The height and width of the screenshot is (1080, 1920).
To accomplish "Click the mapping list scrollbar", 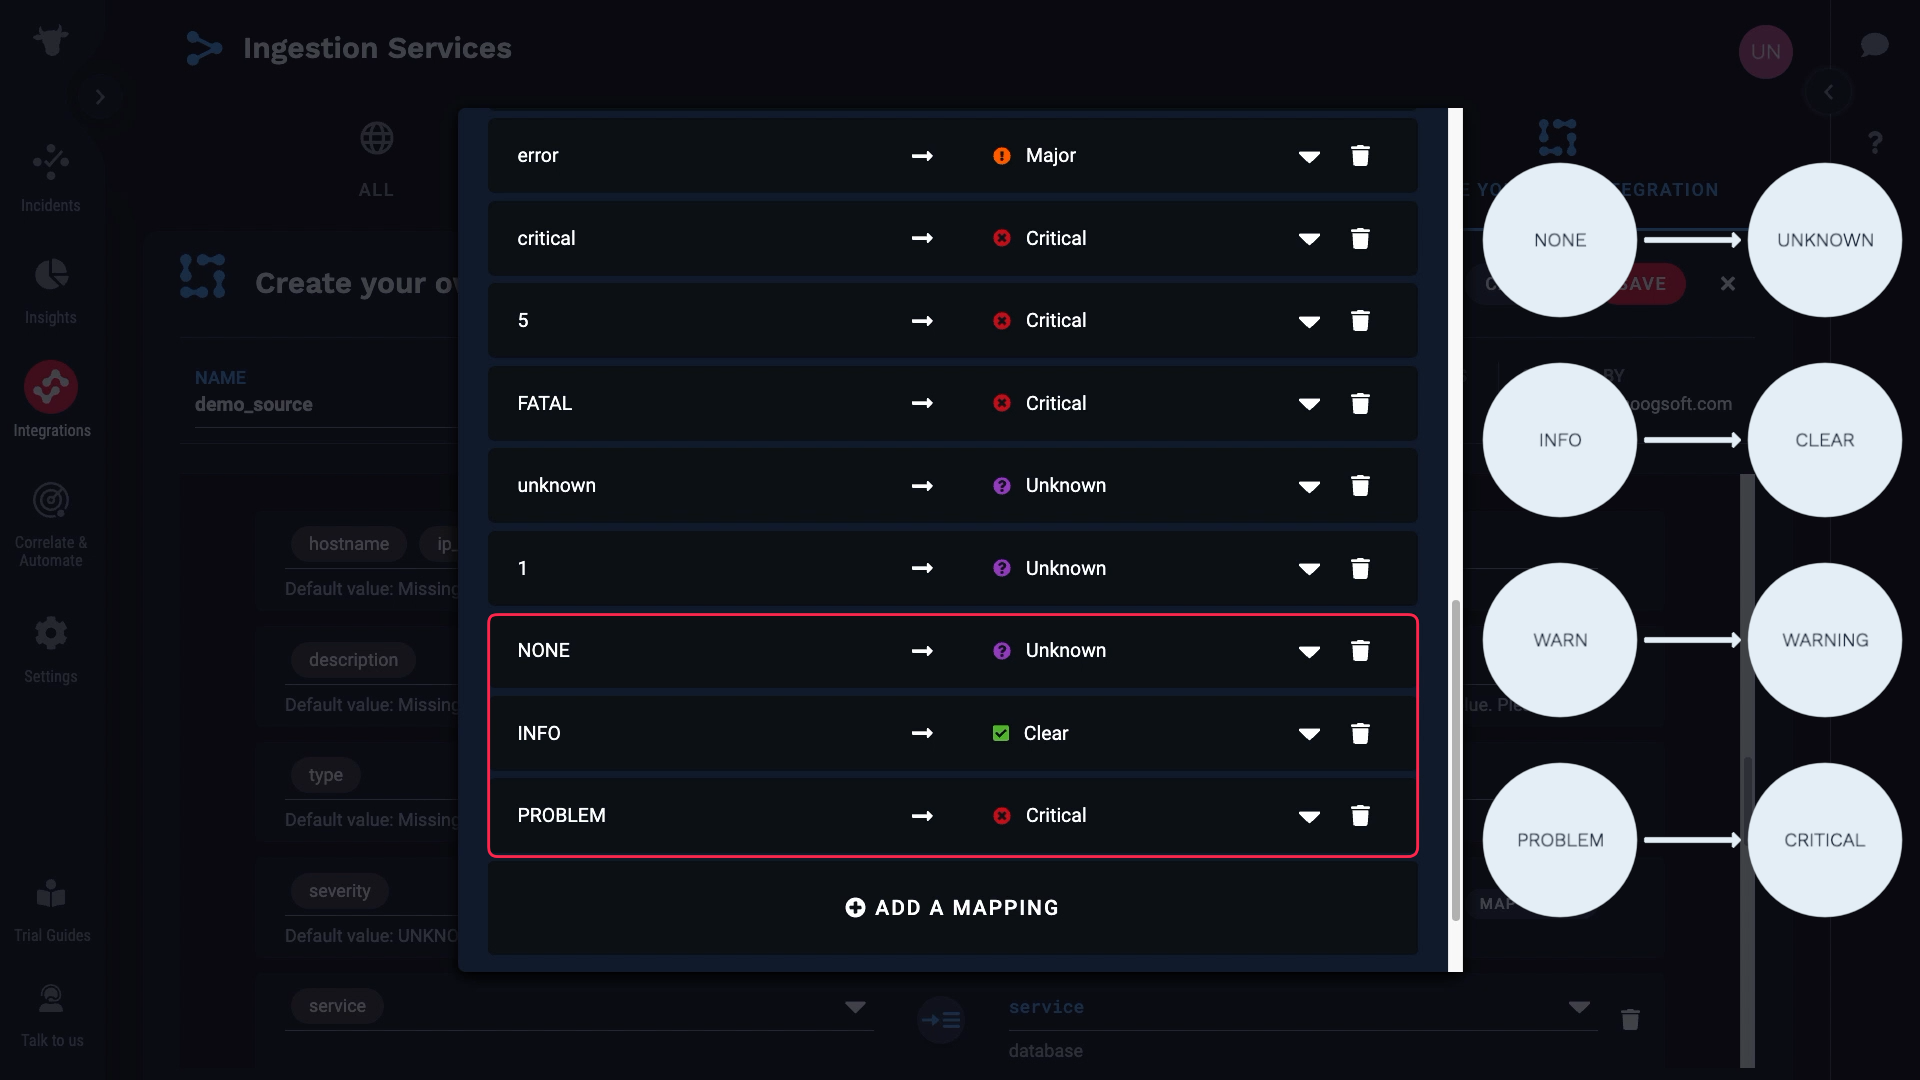I will (1455, 760).
